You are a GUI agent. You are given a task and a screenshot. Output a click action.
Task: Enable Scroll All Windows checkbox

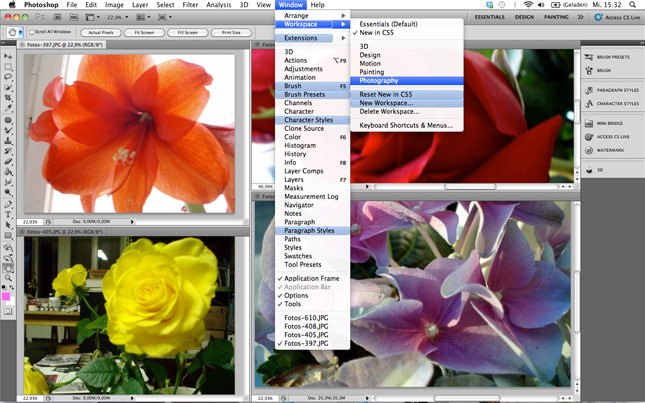pos(32,32)
